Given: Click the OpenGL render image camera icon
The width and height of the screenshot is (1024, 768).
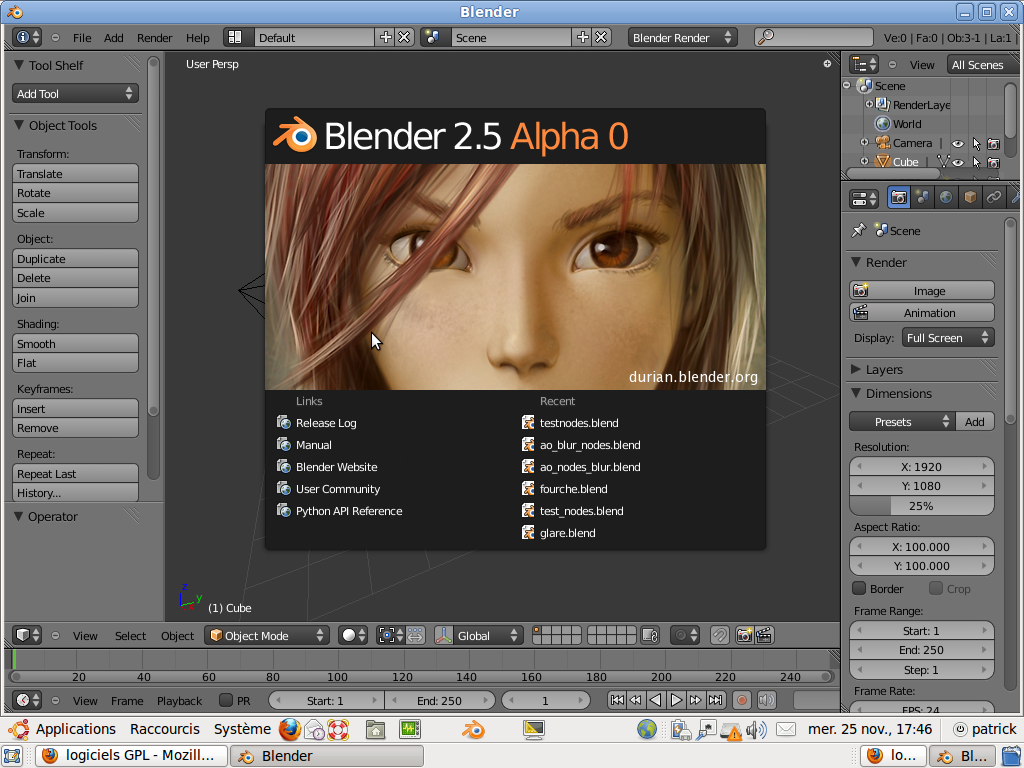Looking at the screenshot, I should click(x=744, y=635).
